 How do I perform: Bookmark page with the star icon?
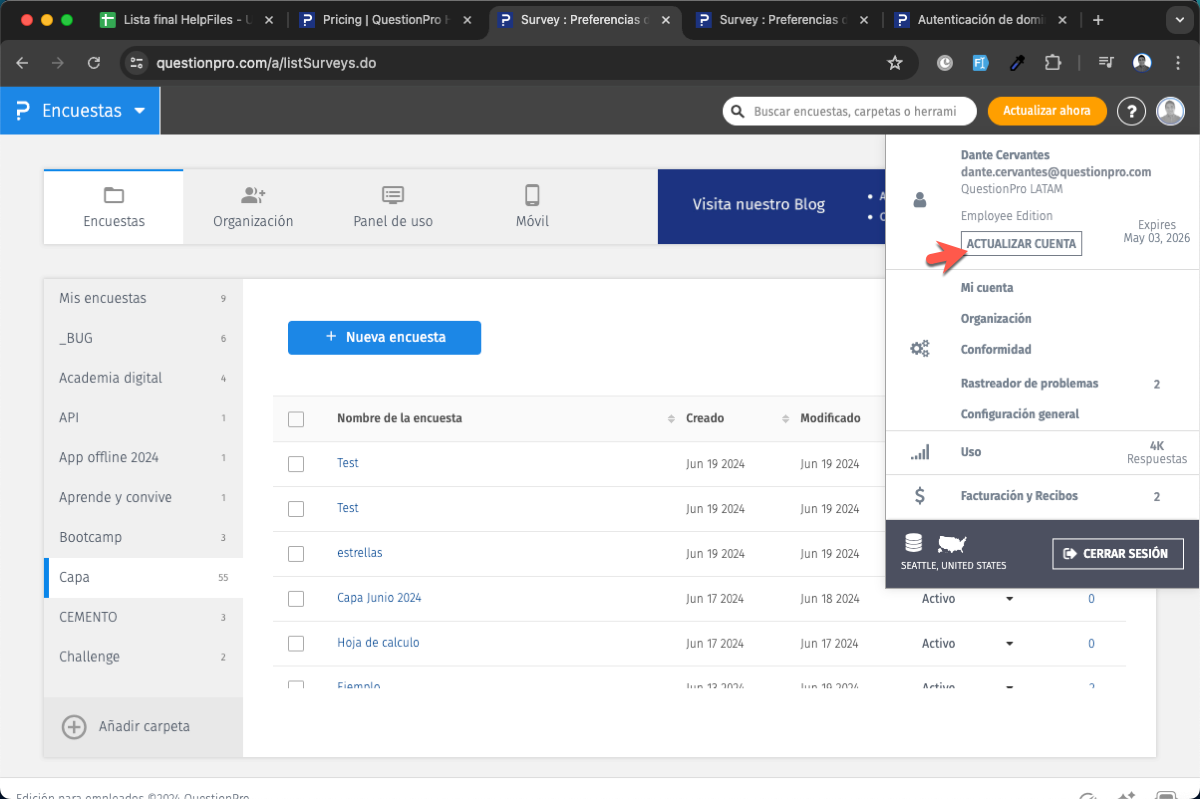895,63
